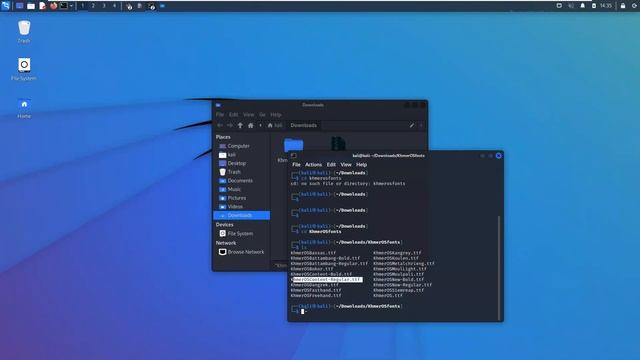Click the terminal window title bar icon
Screen dimensions: 640x360
click(x=293, y=156)
